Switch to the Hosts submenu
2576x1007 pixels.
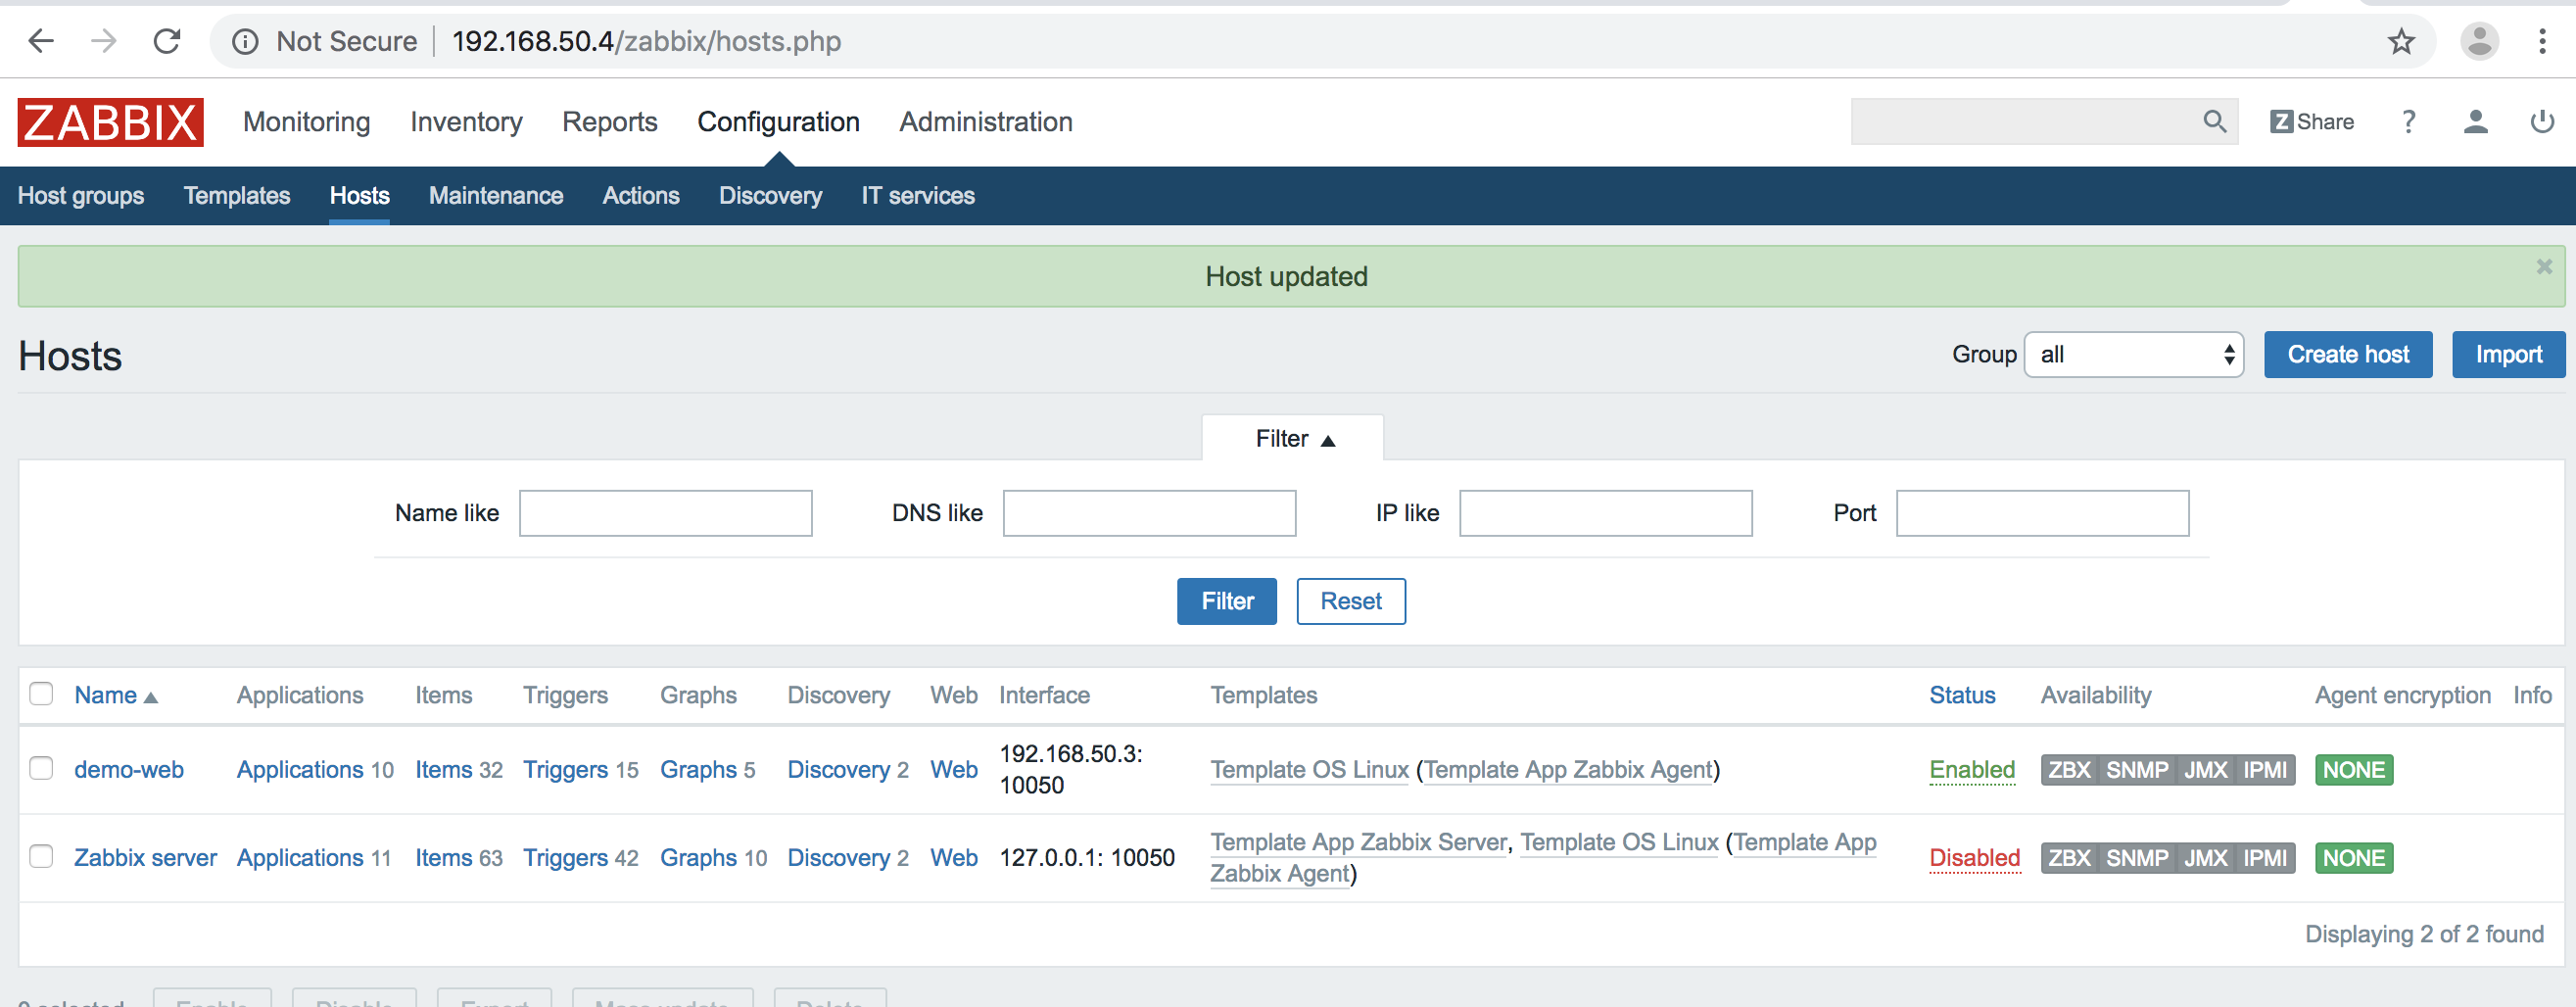pos(359,196)
